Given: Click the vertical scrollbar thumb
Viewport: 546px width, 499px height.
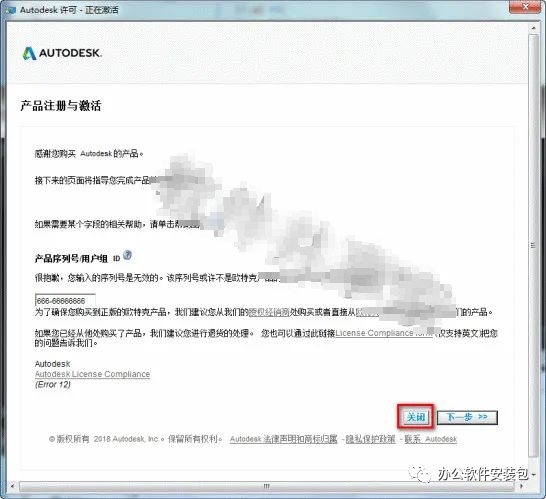Looking at the screenshot, I should 533,245.
